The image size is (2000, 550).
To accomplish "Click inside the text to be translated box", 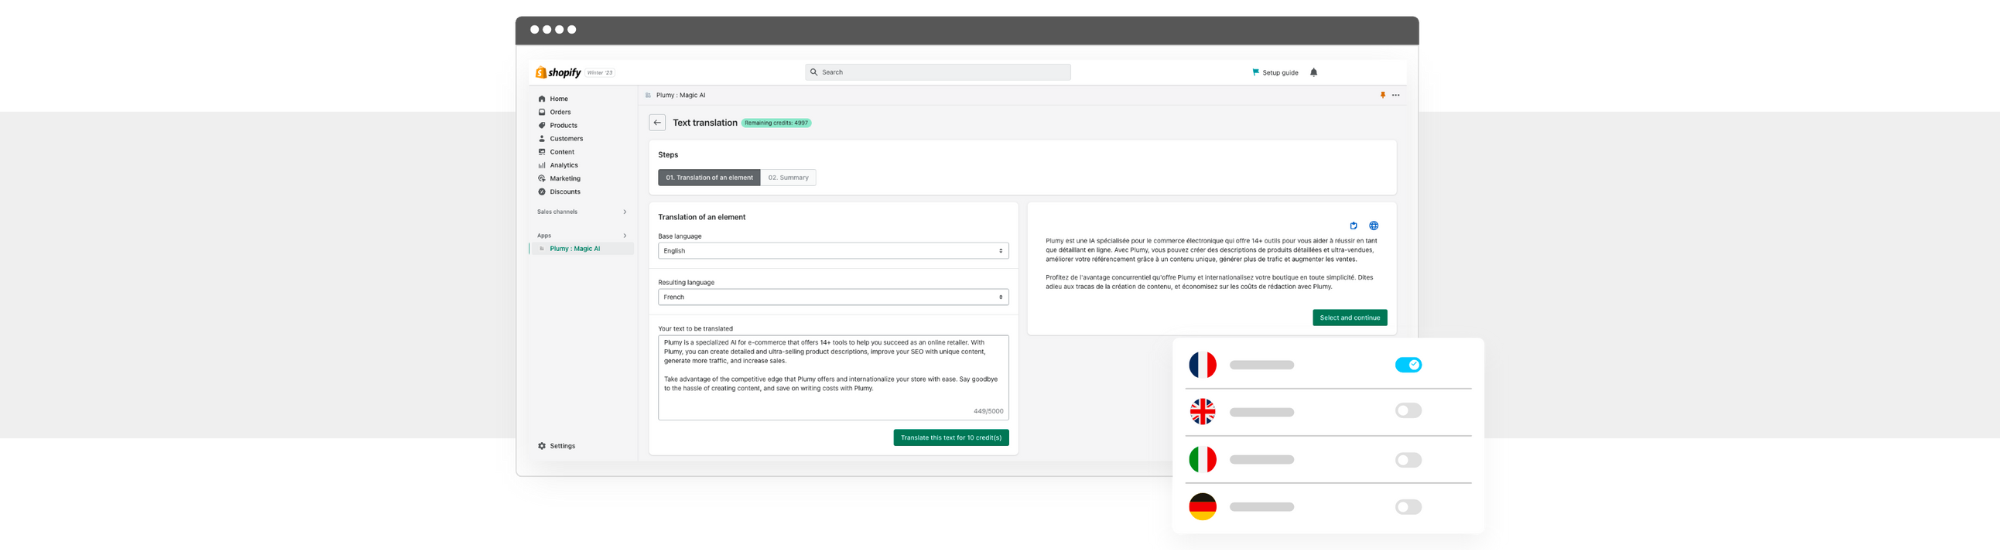I will pyautogui.click(x=833, y=377).
